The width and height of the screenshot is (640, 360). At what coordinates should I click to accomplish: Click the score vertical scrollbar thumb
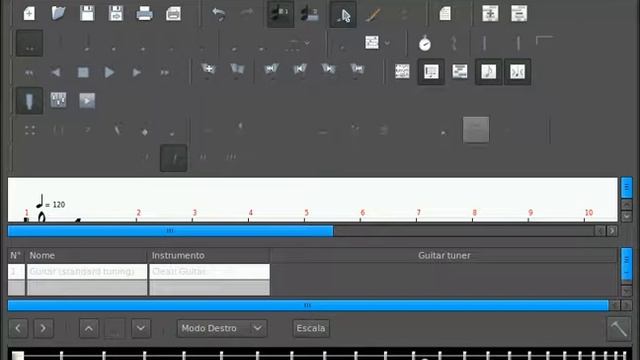pos(627,187)
